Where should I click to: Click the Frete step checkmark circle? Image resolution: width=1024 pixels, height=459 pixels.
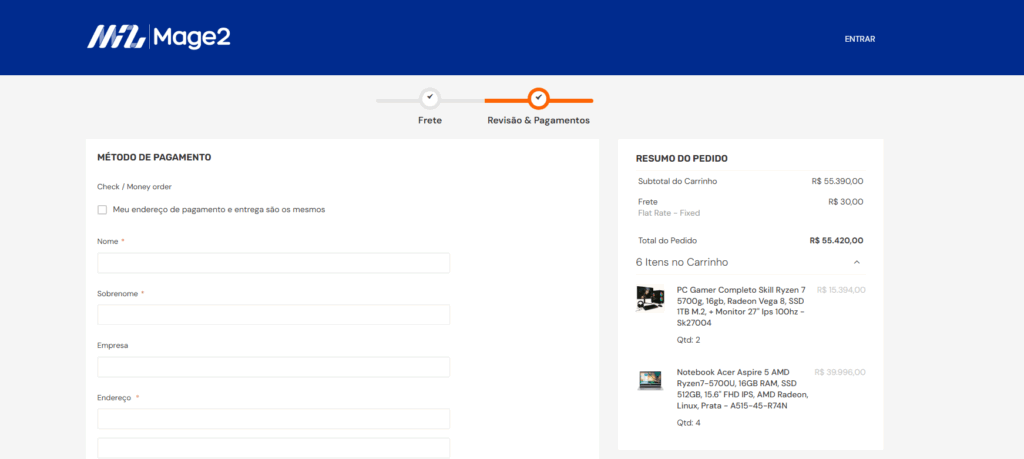(429, 98)
